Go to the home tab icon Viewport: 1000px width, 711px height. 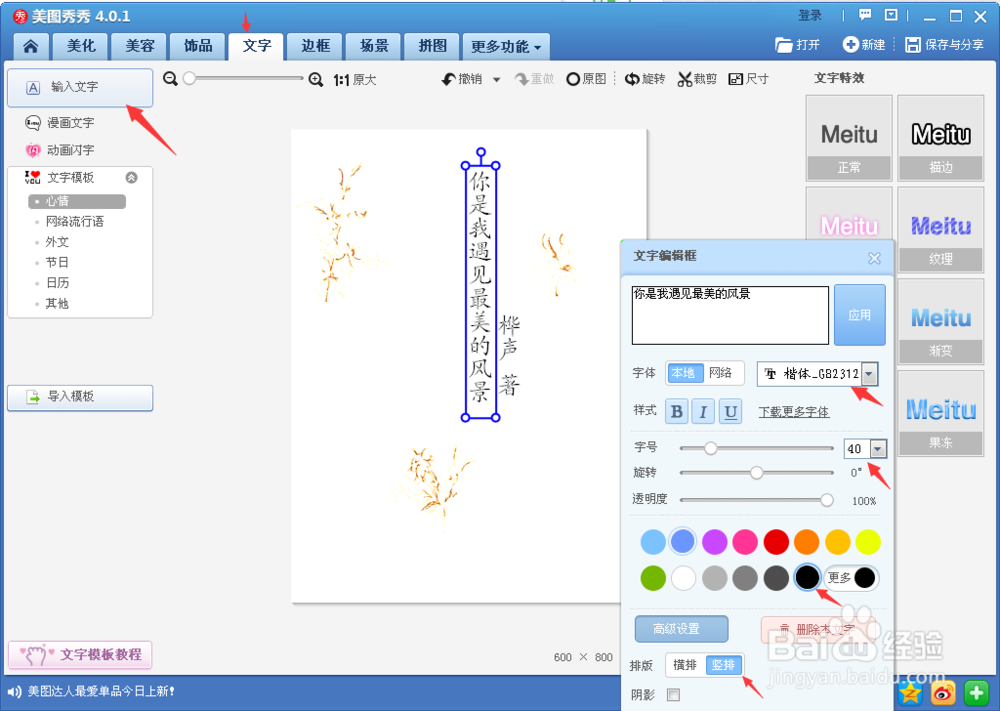coord(31,46)
